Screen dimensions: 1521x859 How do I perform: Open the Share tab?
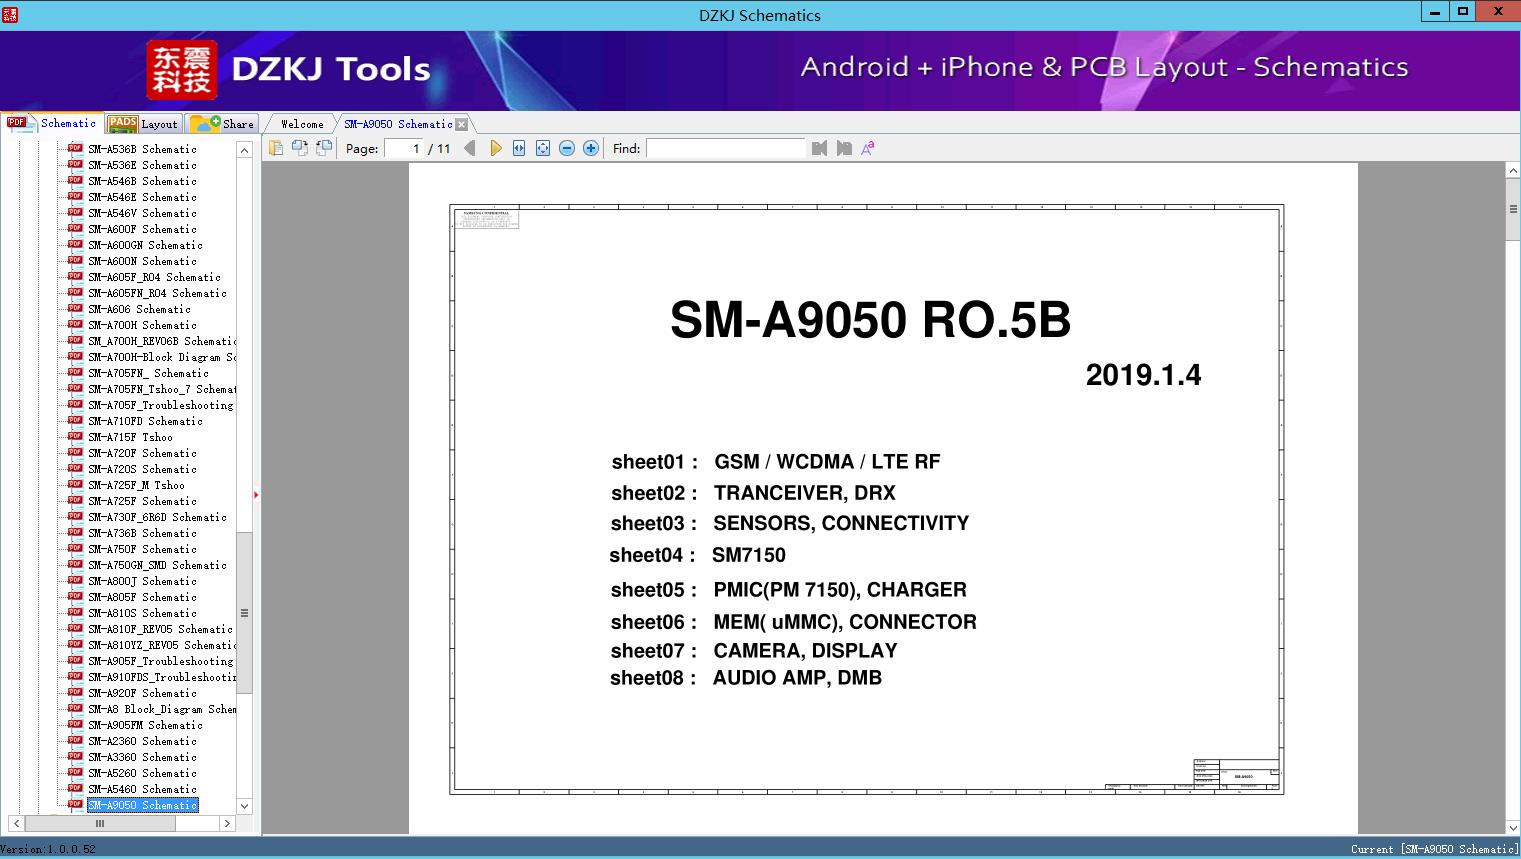tap(223, 124)
